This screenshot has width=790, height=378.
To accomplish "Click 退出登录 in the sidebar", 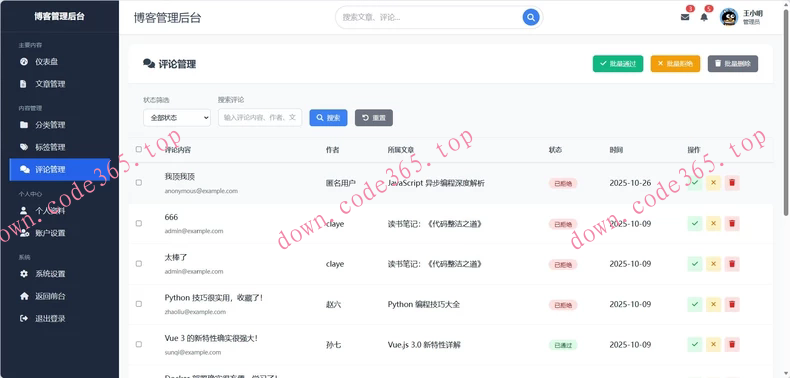I will tap(59, 319).
